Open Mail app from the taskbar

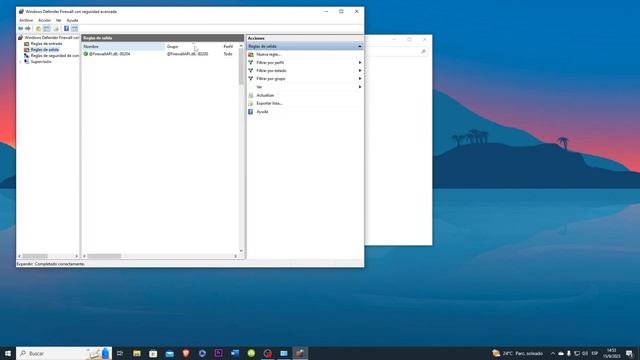[x=169, y=353]
